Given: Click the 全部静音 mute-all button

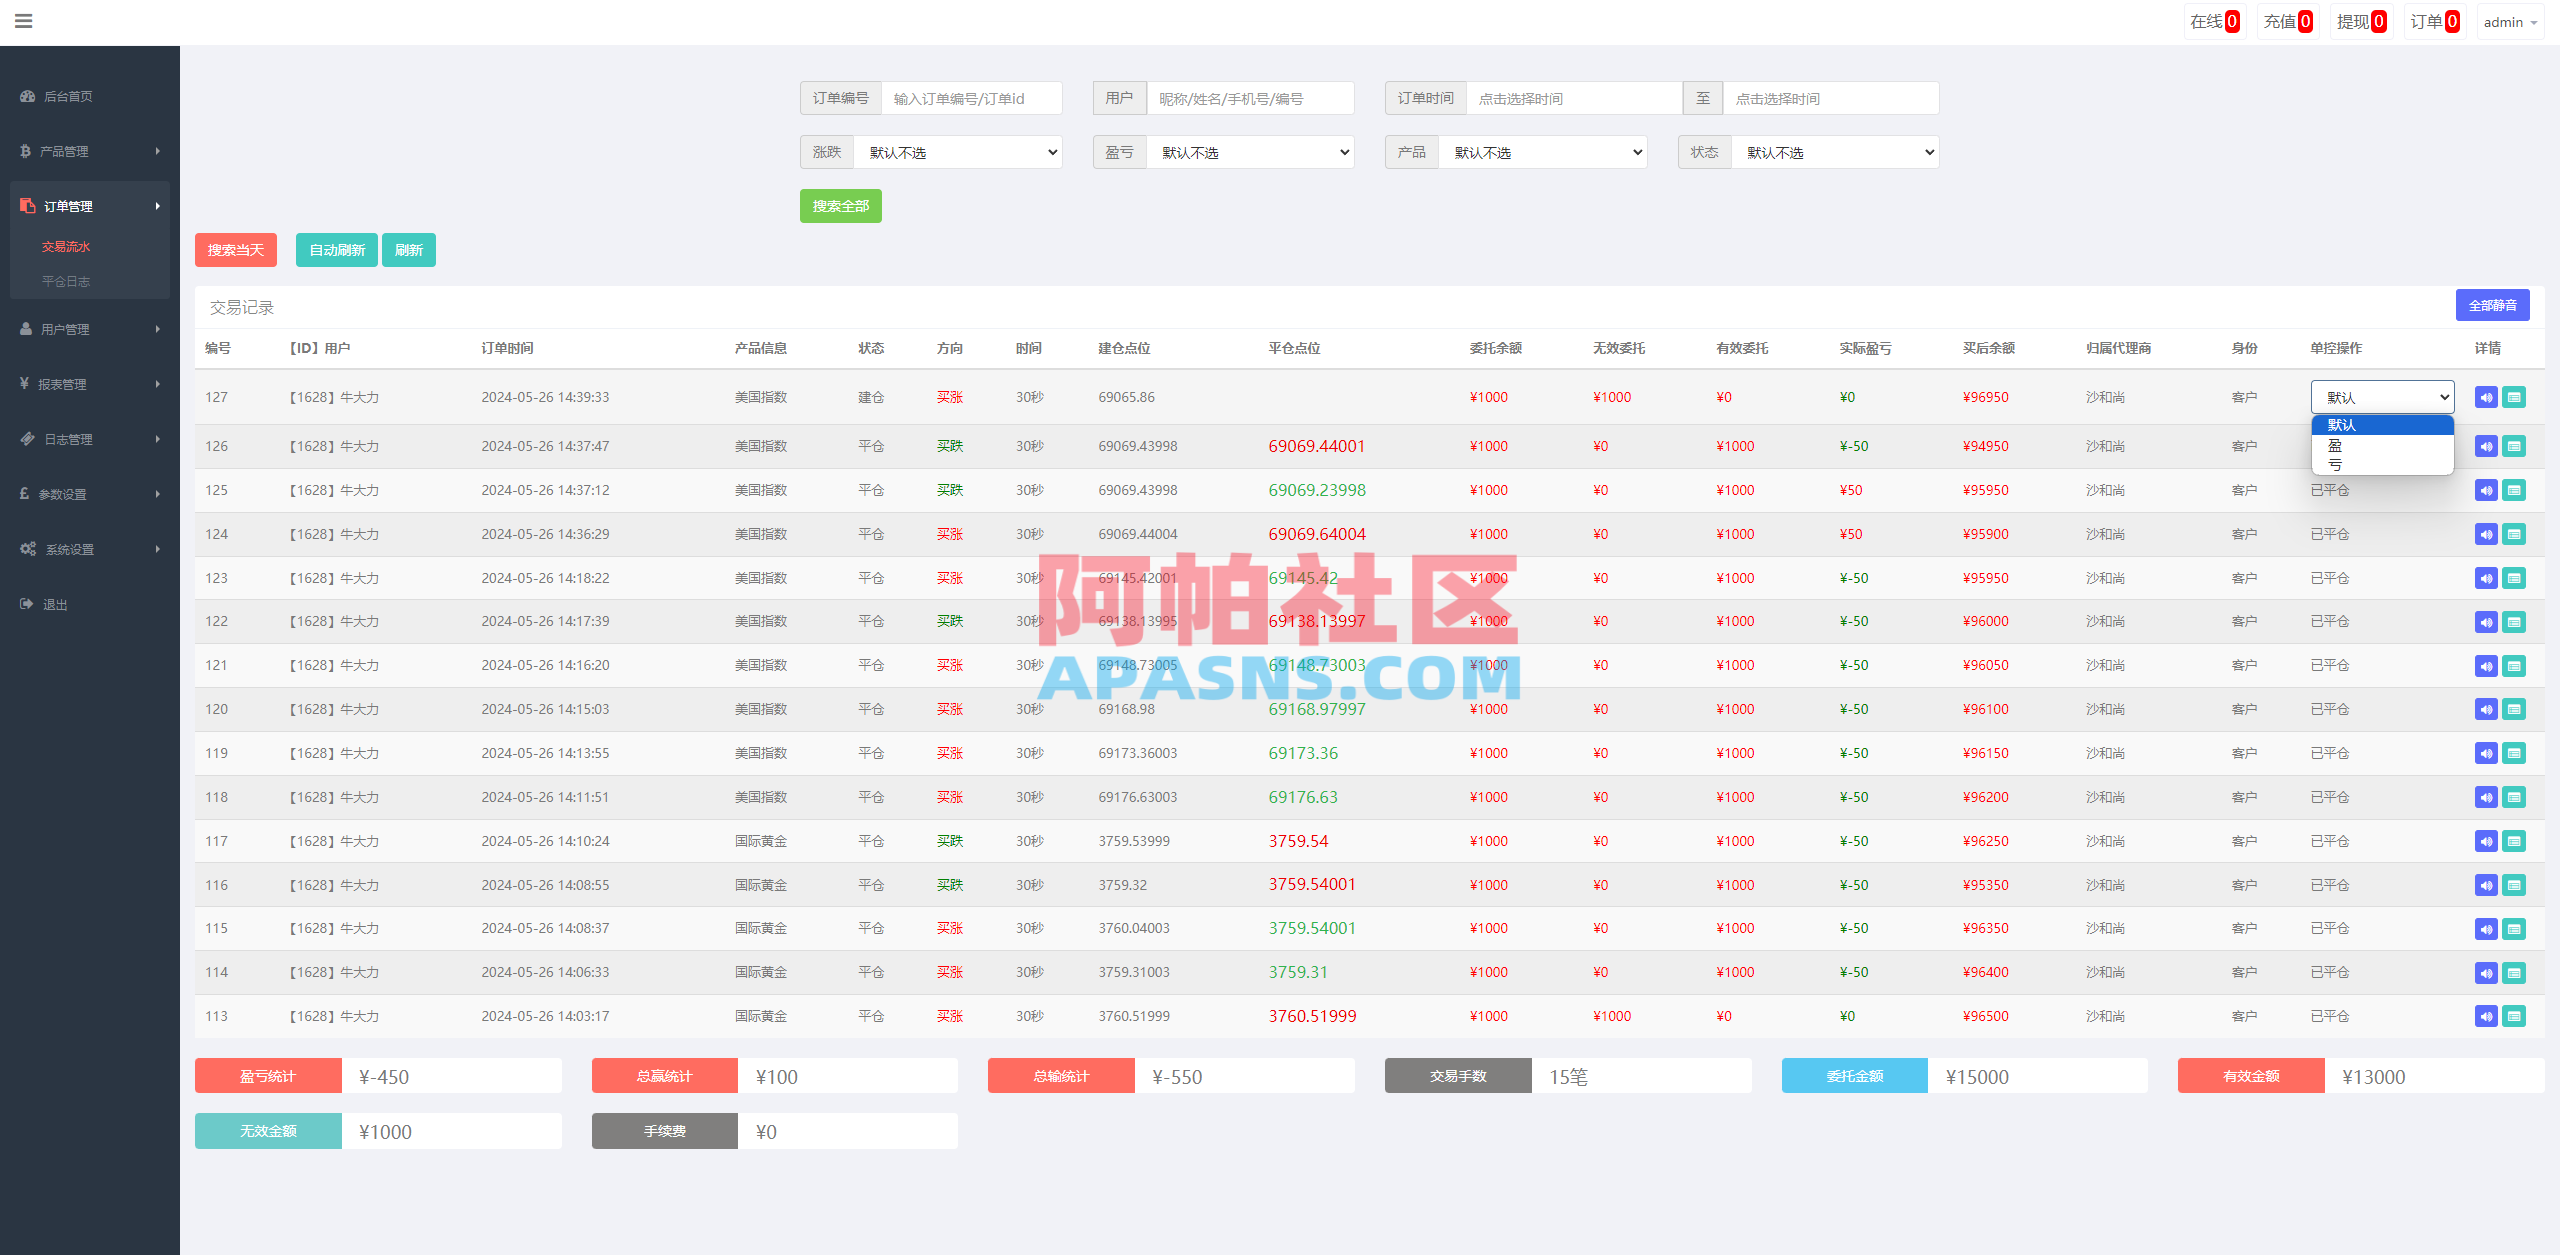Looking at the screenshot, I should (2492, 305).
